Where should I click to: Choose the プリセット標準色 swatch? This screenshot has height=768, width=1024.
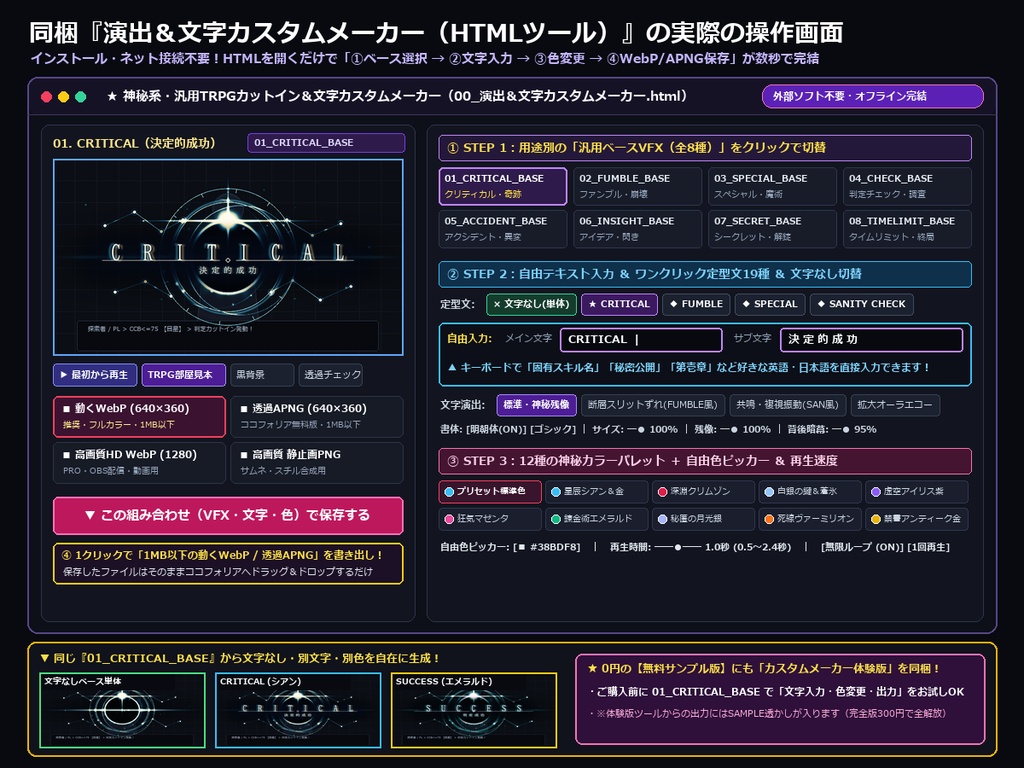[490, 492]
